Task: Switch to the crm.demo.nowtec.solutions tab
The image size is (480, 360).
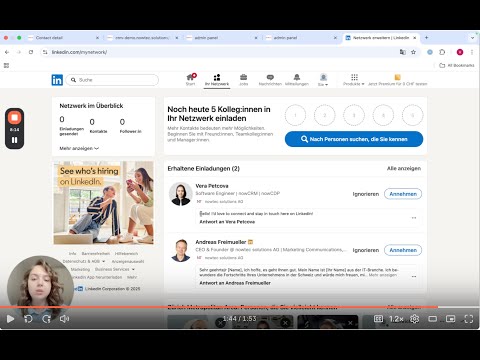Action: point(143,38)
